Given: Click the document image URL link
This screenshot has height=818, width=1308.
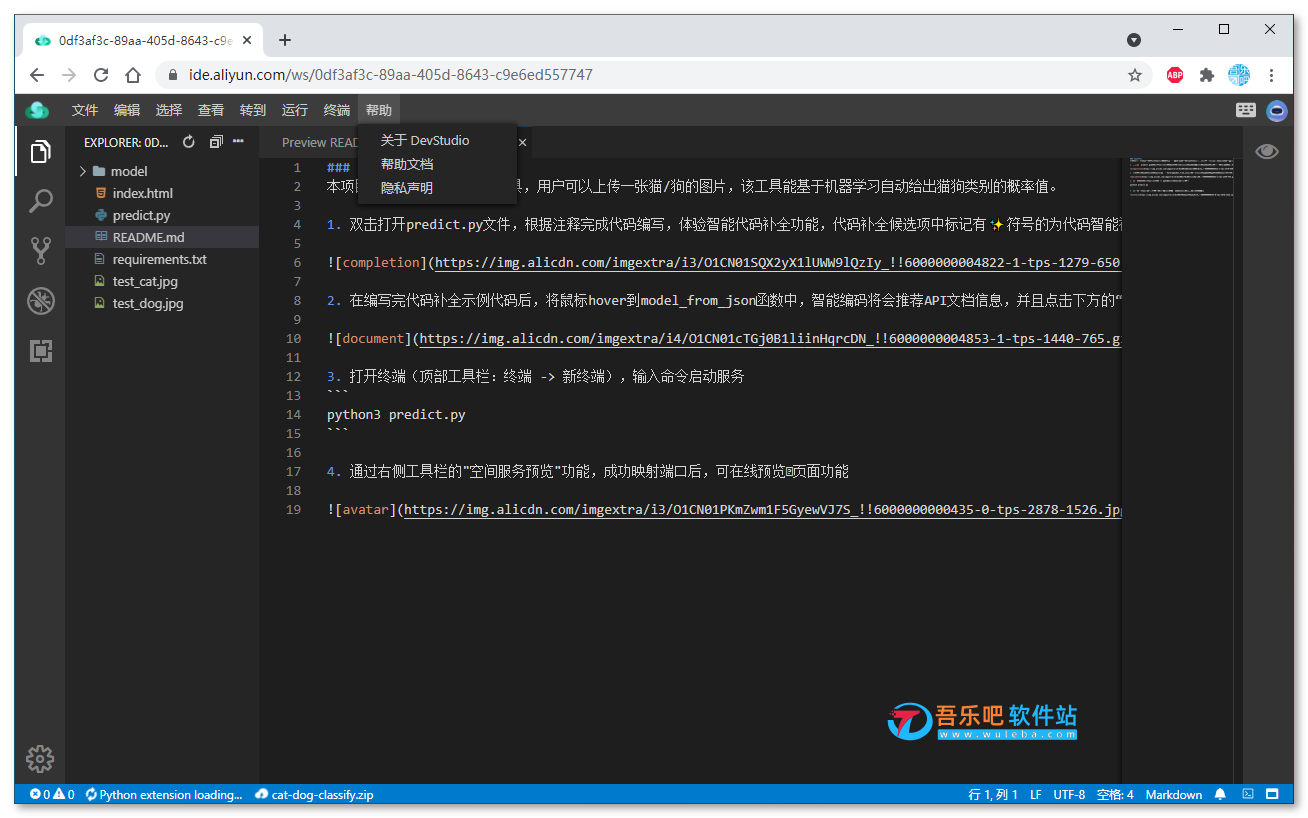Looking at the screenshot, I should pyautogui.click(x=770, y=339).
